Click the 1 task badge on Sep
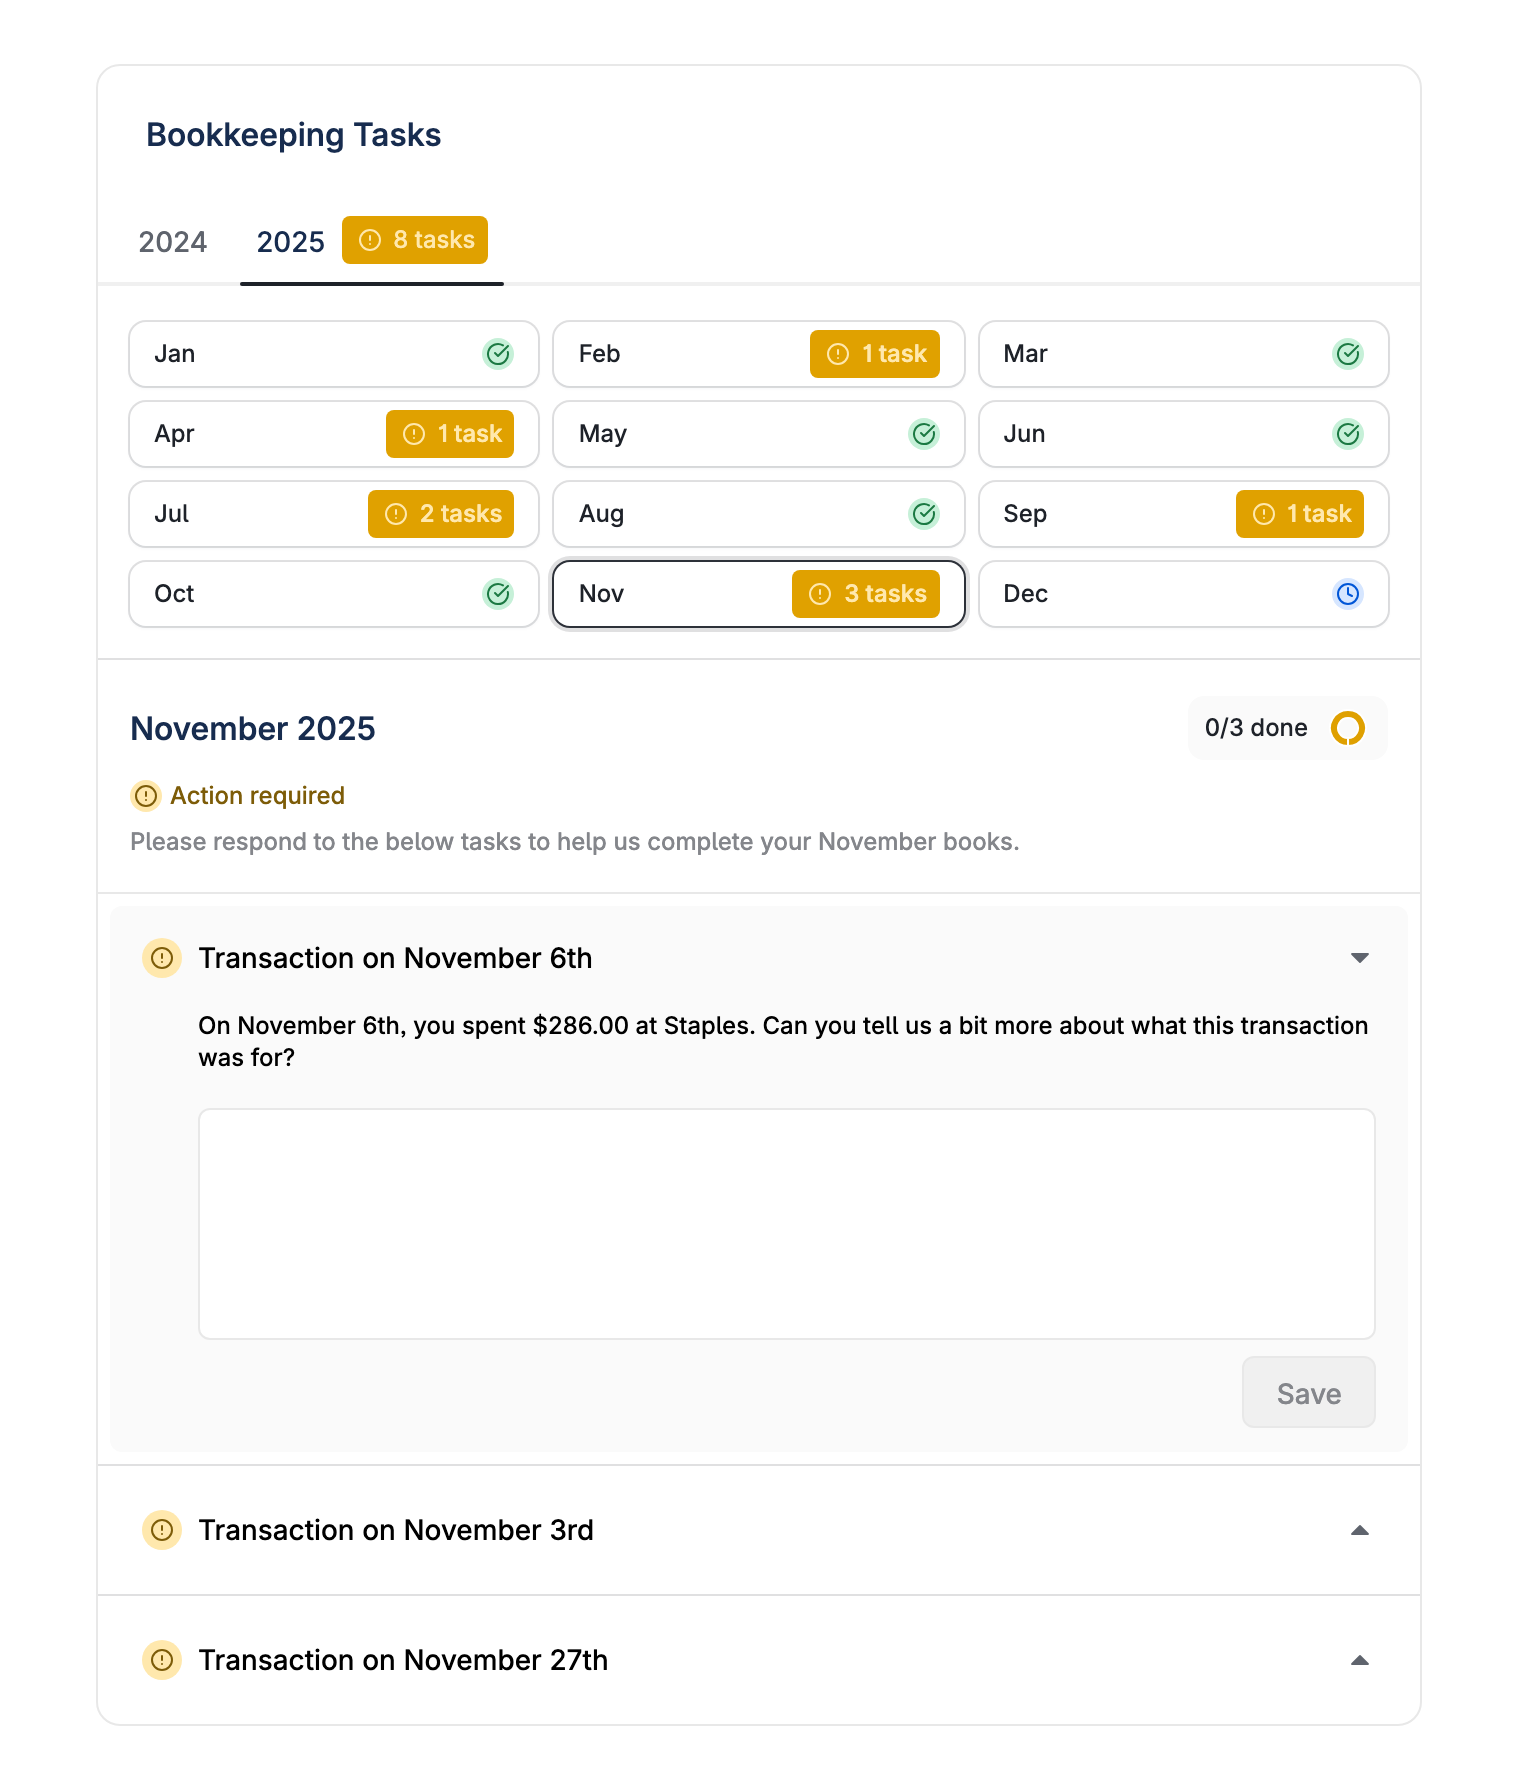The height and width of the screenshot is (1792, 1518). pos(1300,514)
